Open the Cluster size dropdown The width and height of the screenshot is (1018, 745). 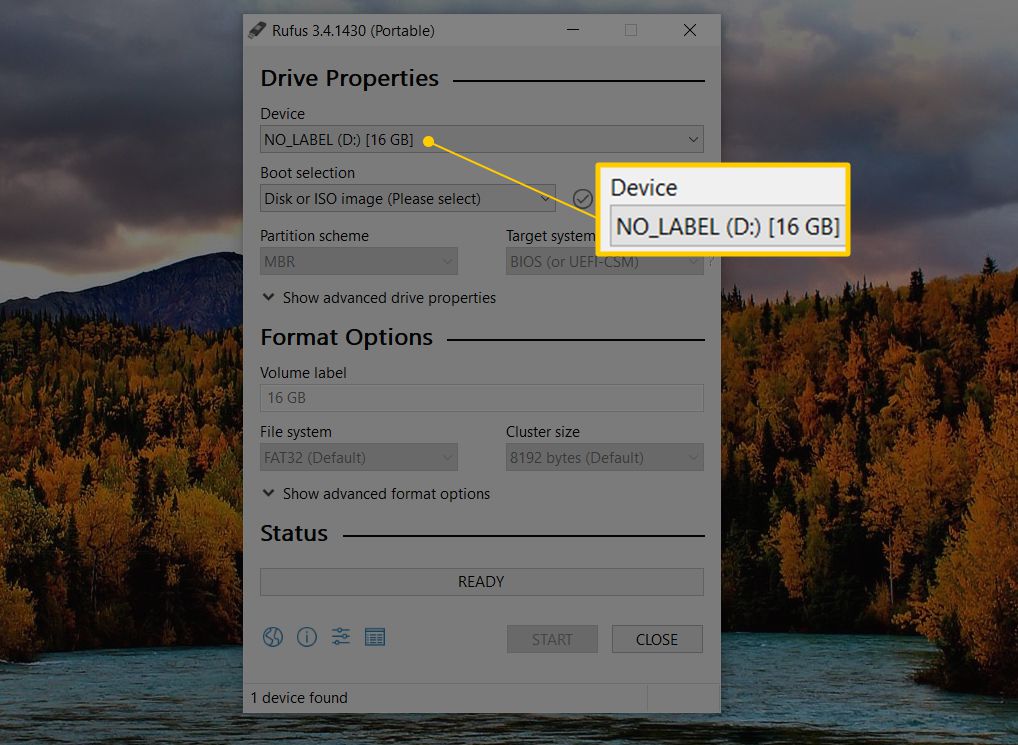point(604,458)
